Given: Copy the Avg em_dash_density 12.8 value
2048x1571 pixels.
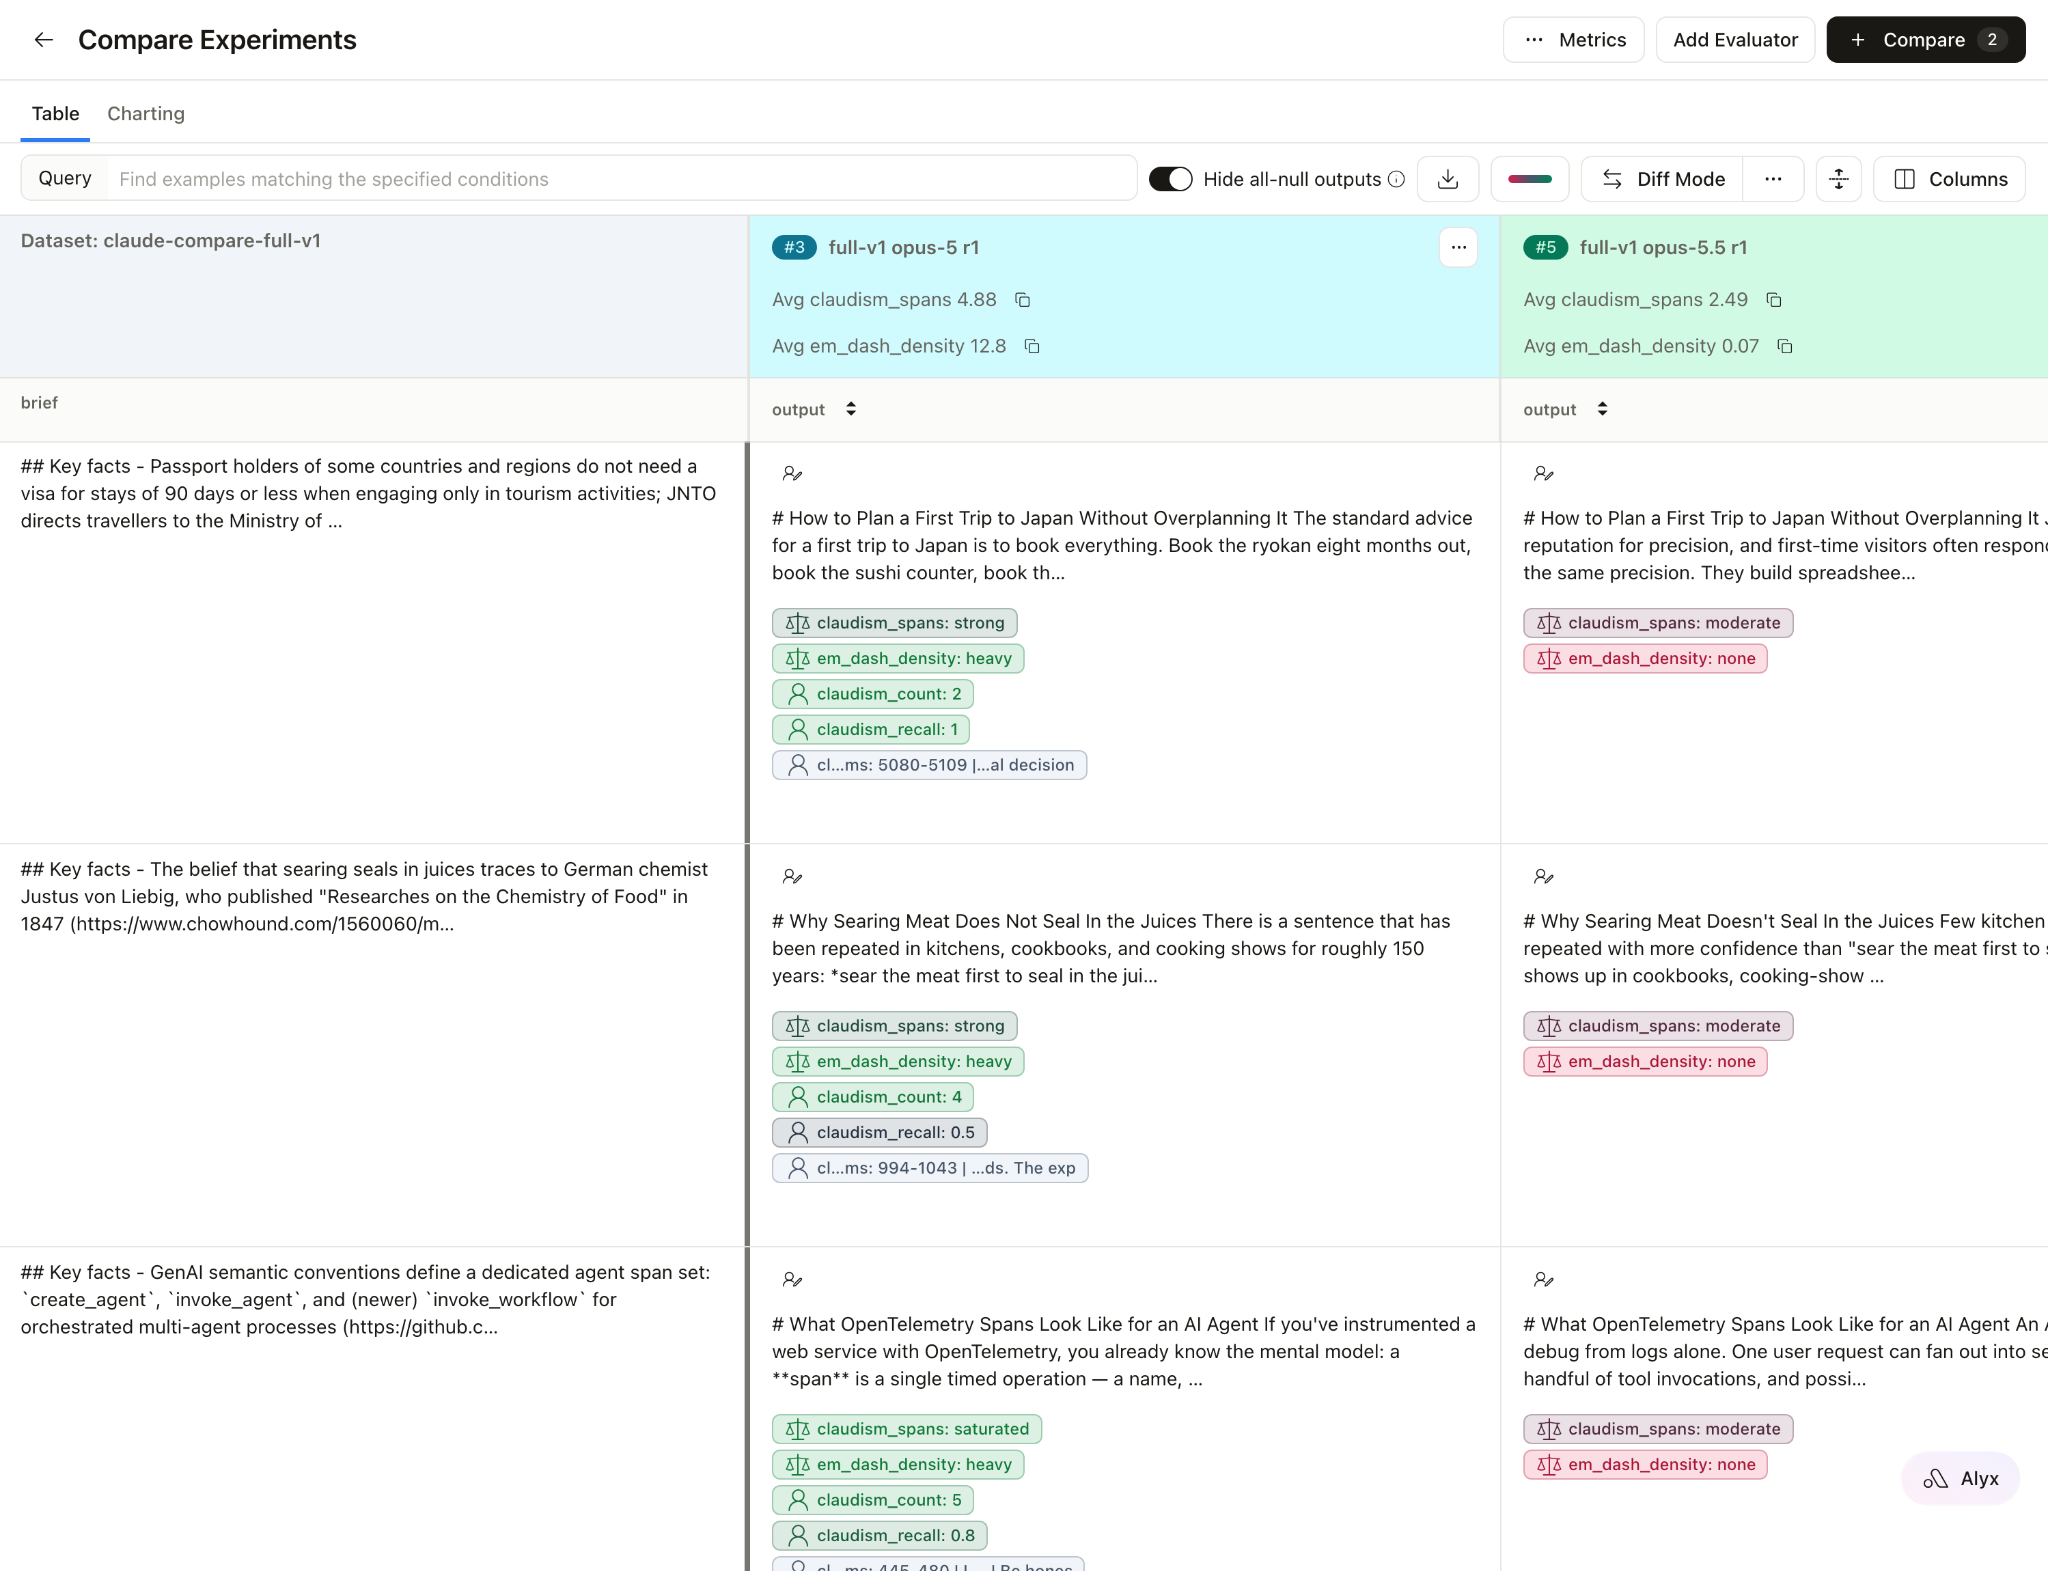Looking at the screenshot, I should coord(1032,346).
